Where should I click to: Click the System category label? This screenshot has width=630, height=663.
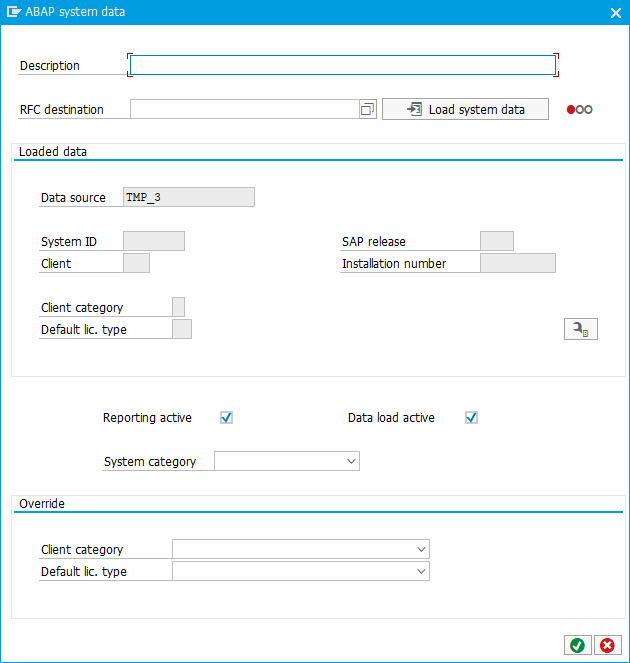(x=150, y=462)
